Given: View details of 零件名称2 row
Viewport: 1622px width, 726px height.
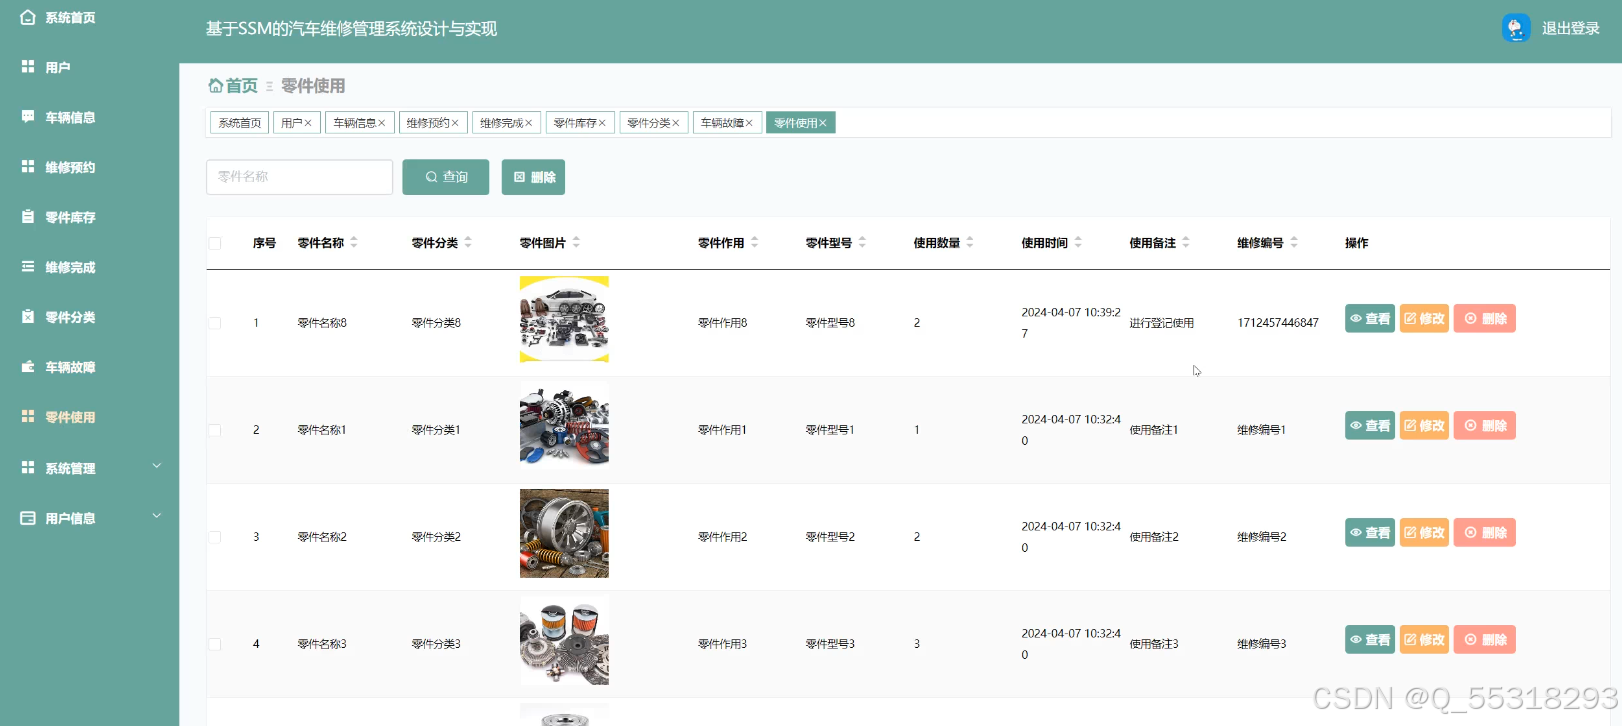Looking at the screenshot, I should (x=1370, y=533).
